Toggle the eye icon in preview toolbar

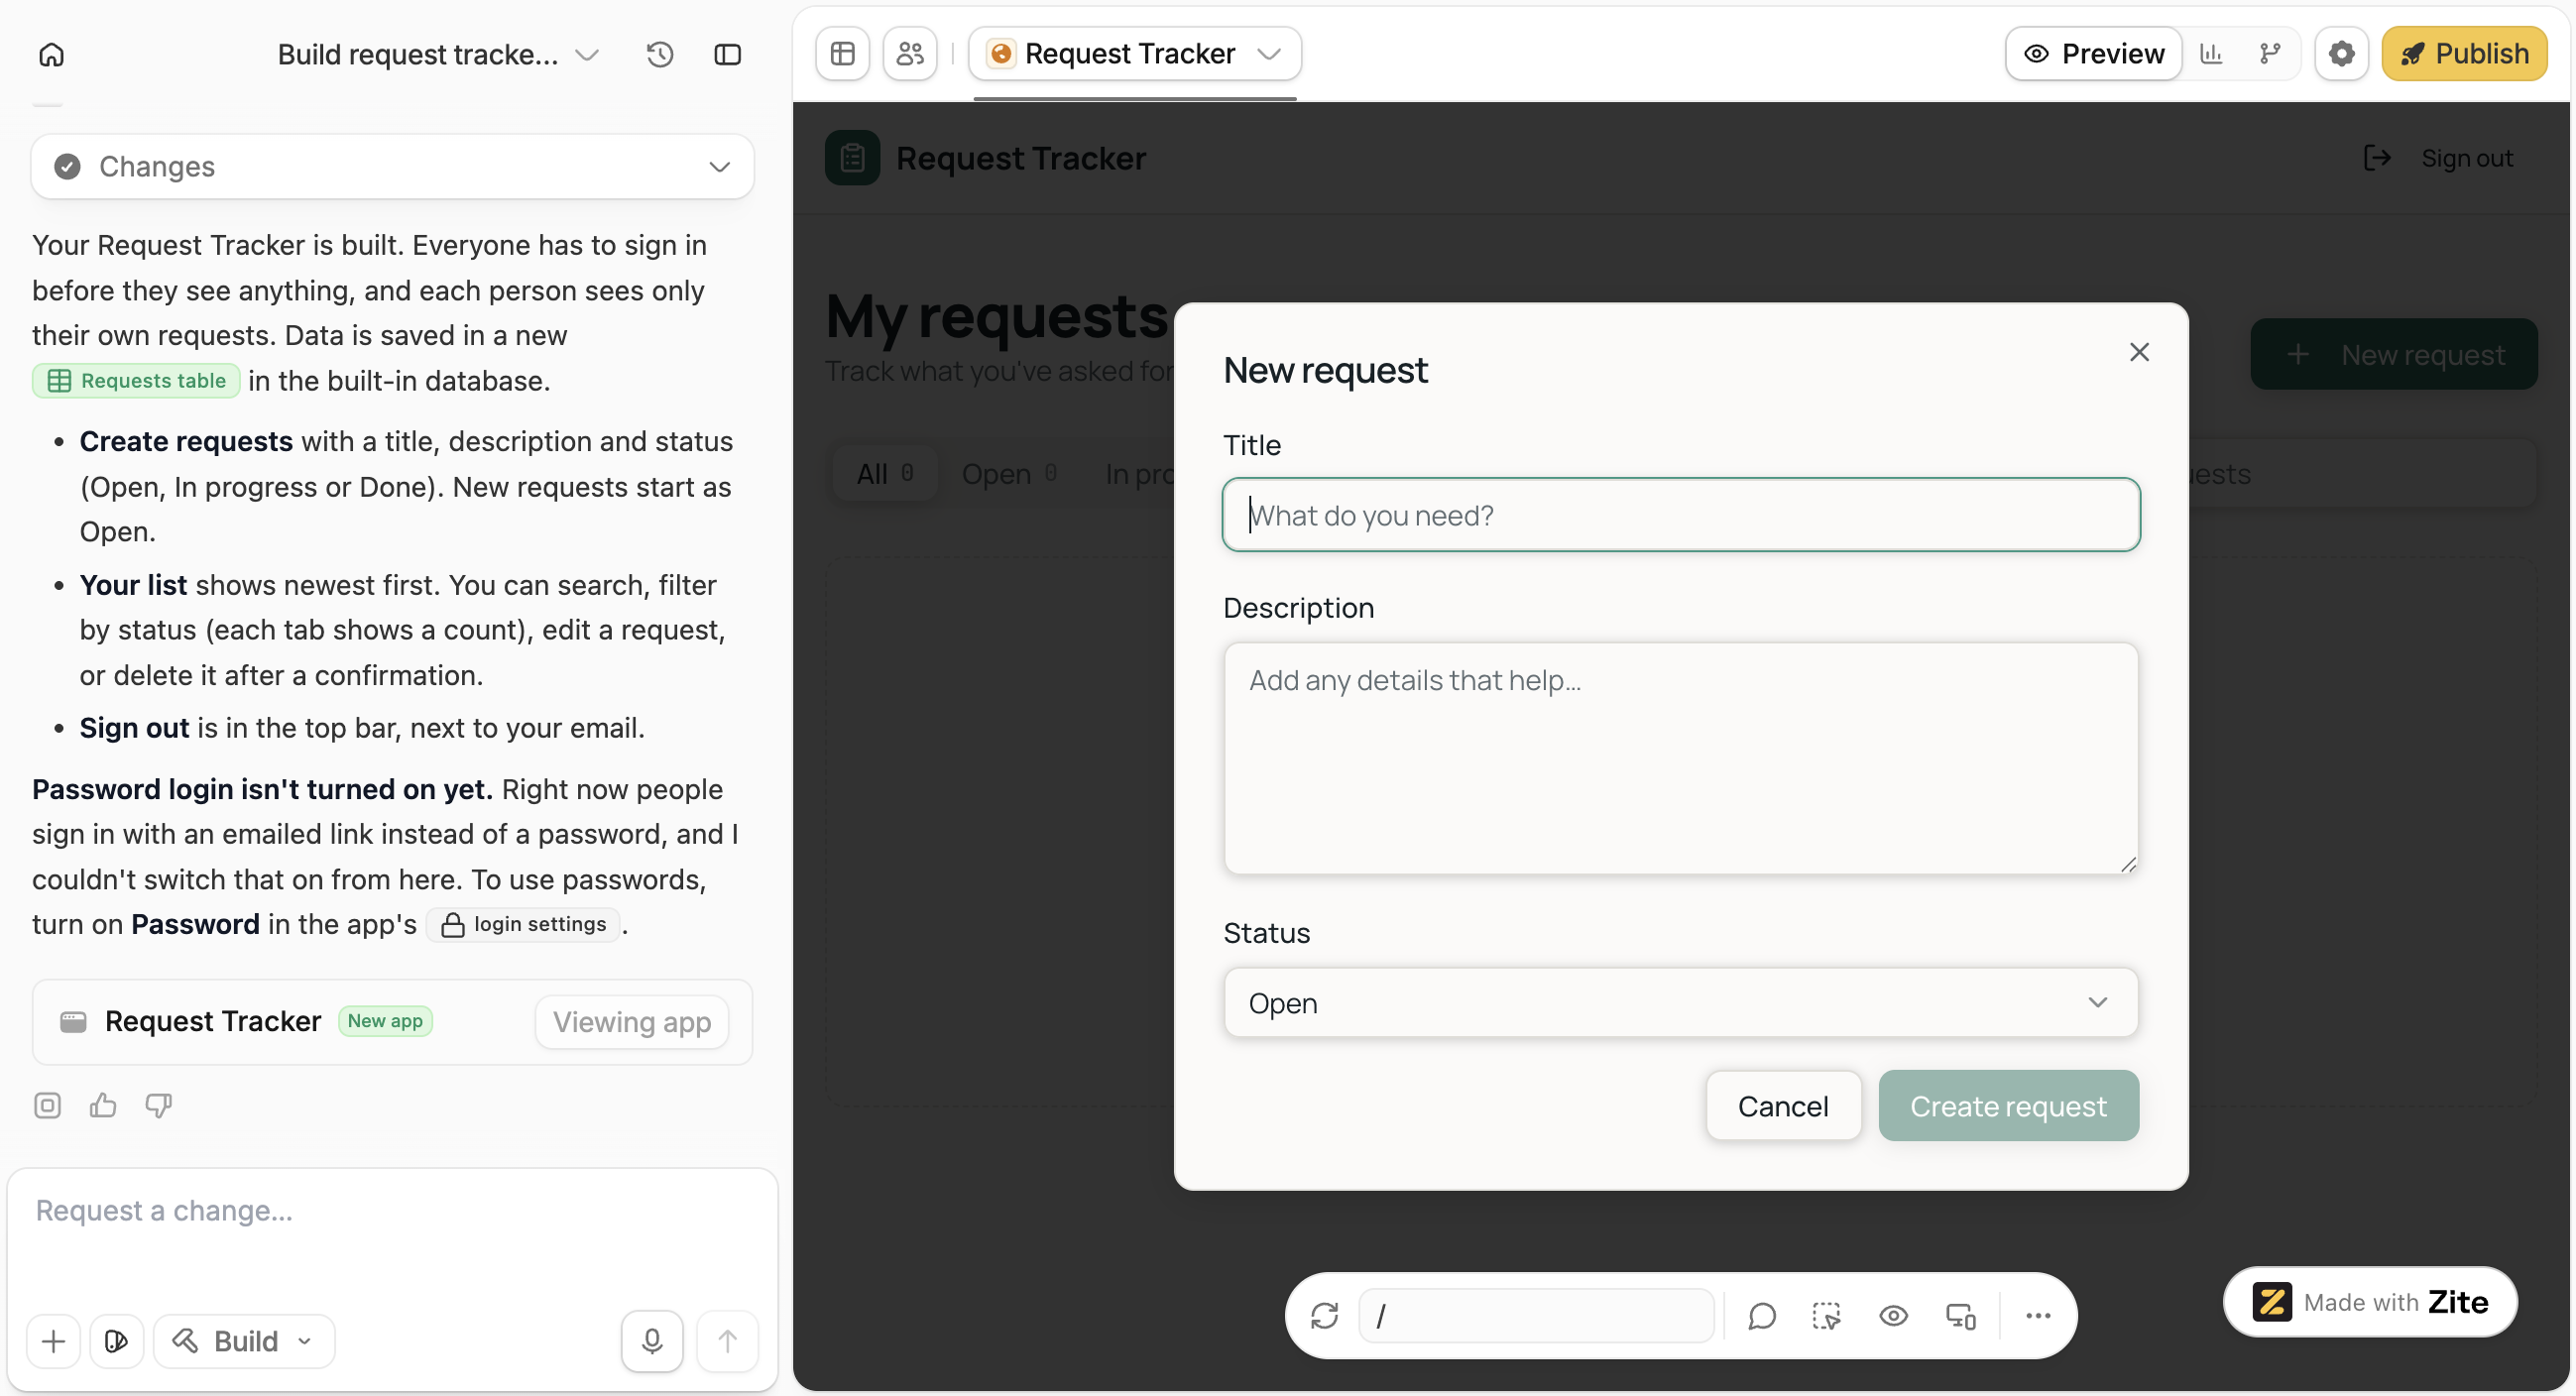click(x=1893, y=1315)
